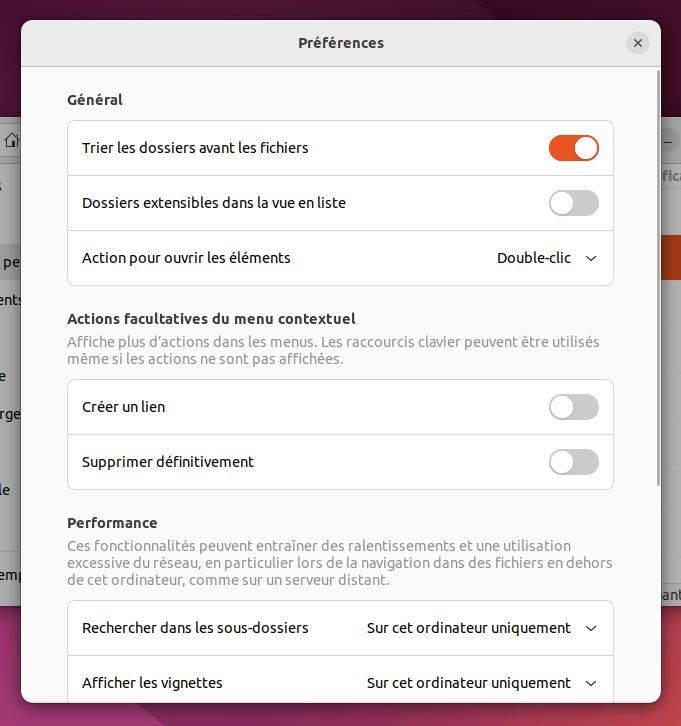681x726 pixels.
Task: Click the Créer un lien row label
Action: pyautogui.click(x=123, y=407)
